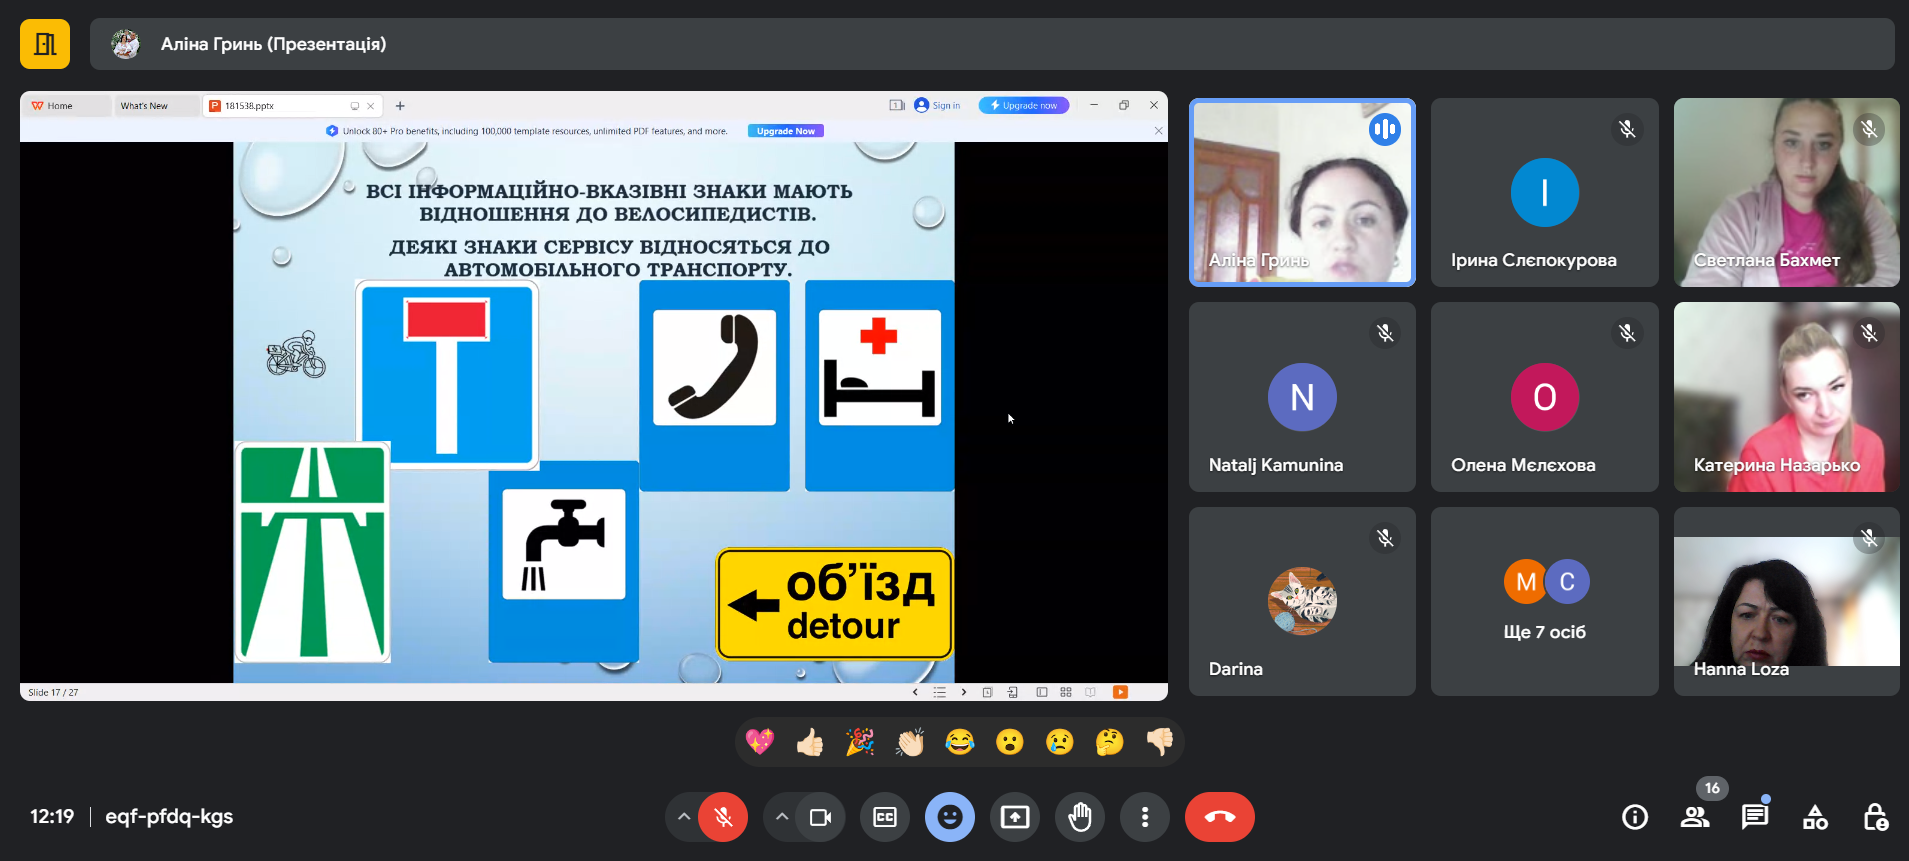The height and width of the screenshot is (861, 1909).
Task: Click the present screen icon
Action: (1015, 817)
